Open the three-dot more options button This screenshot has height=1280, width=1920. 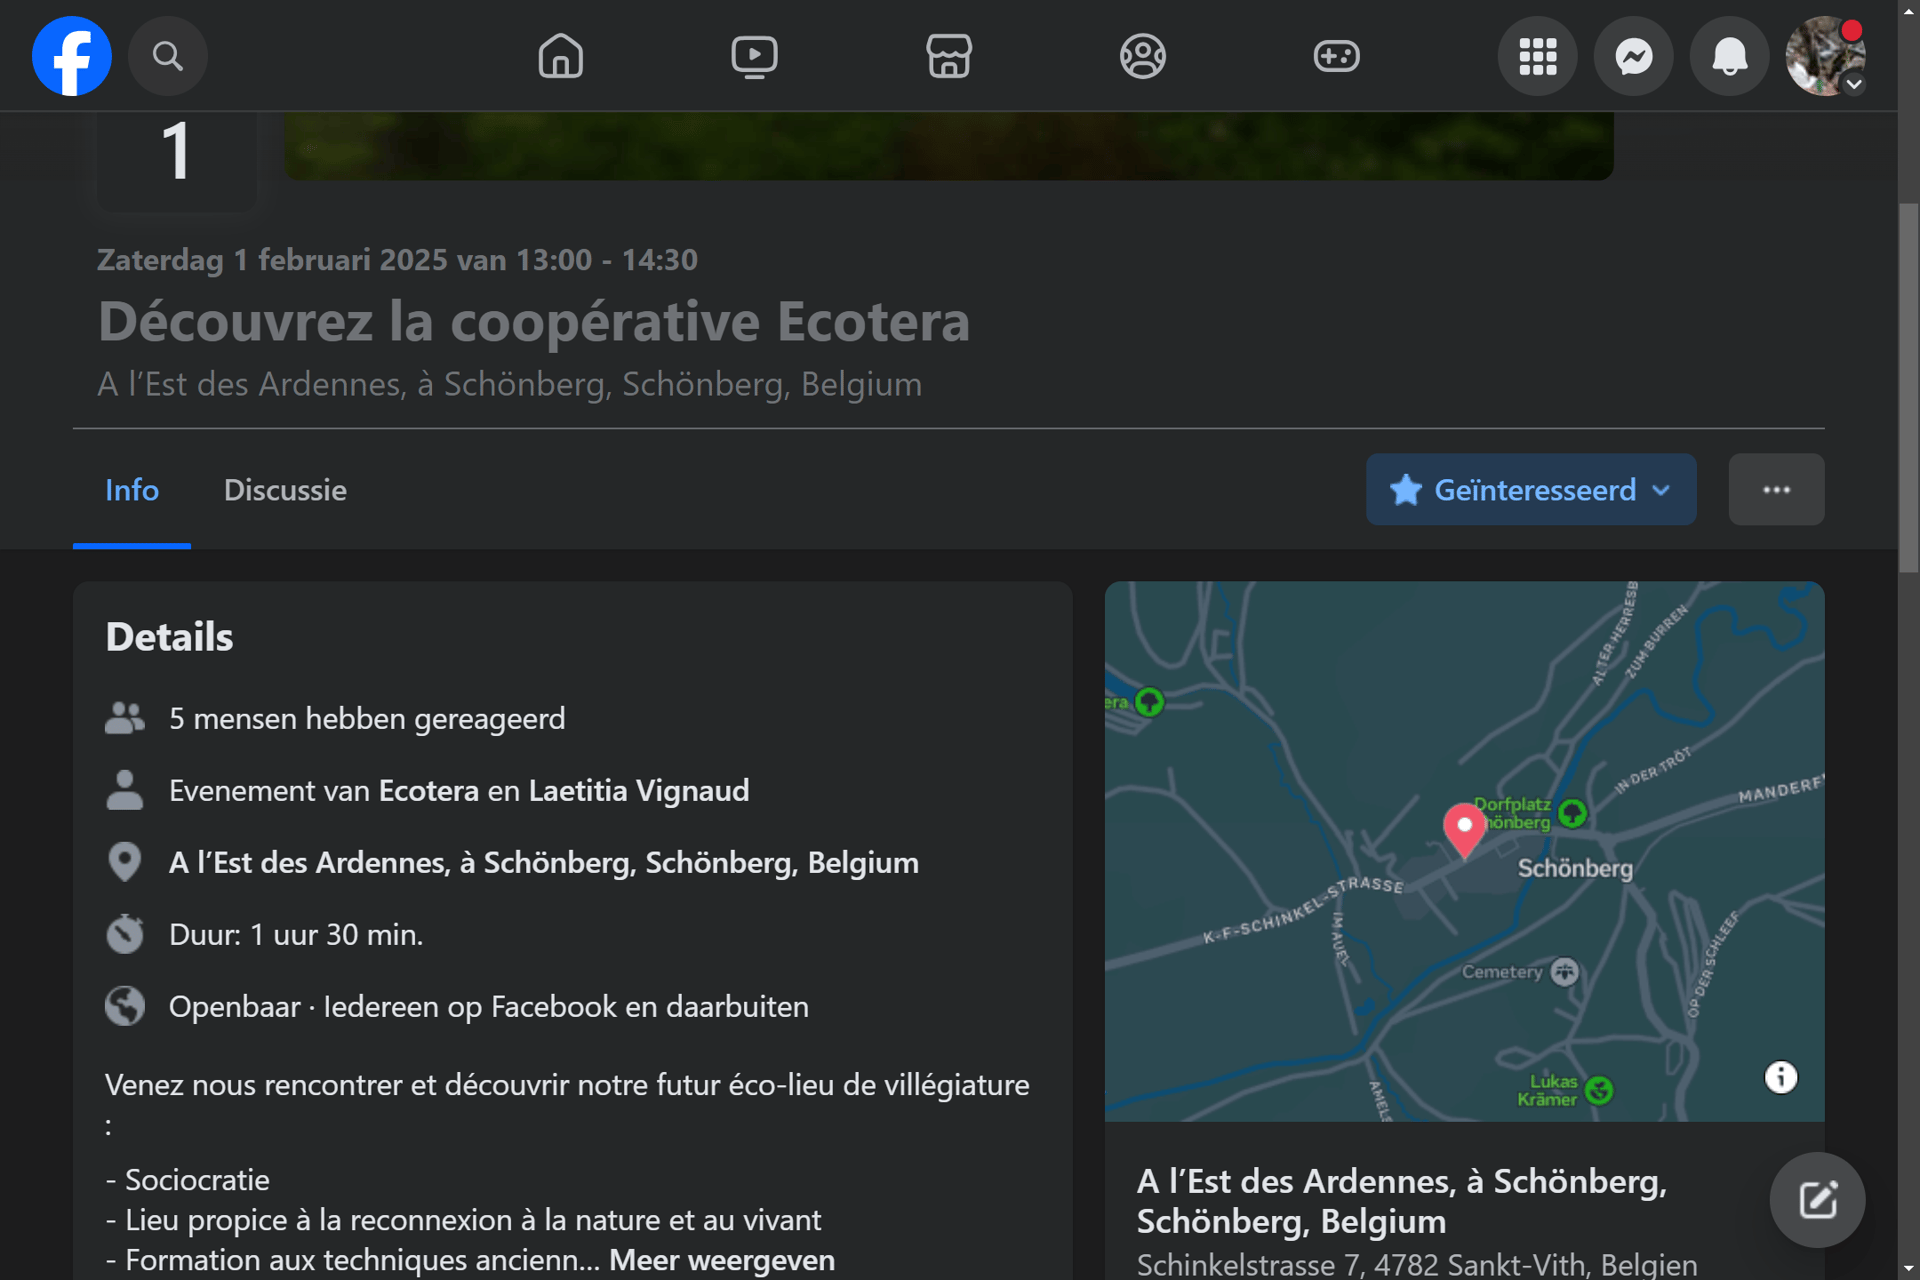click(1776, 490)
